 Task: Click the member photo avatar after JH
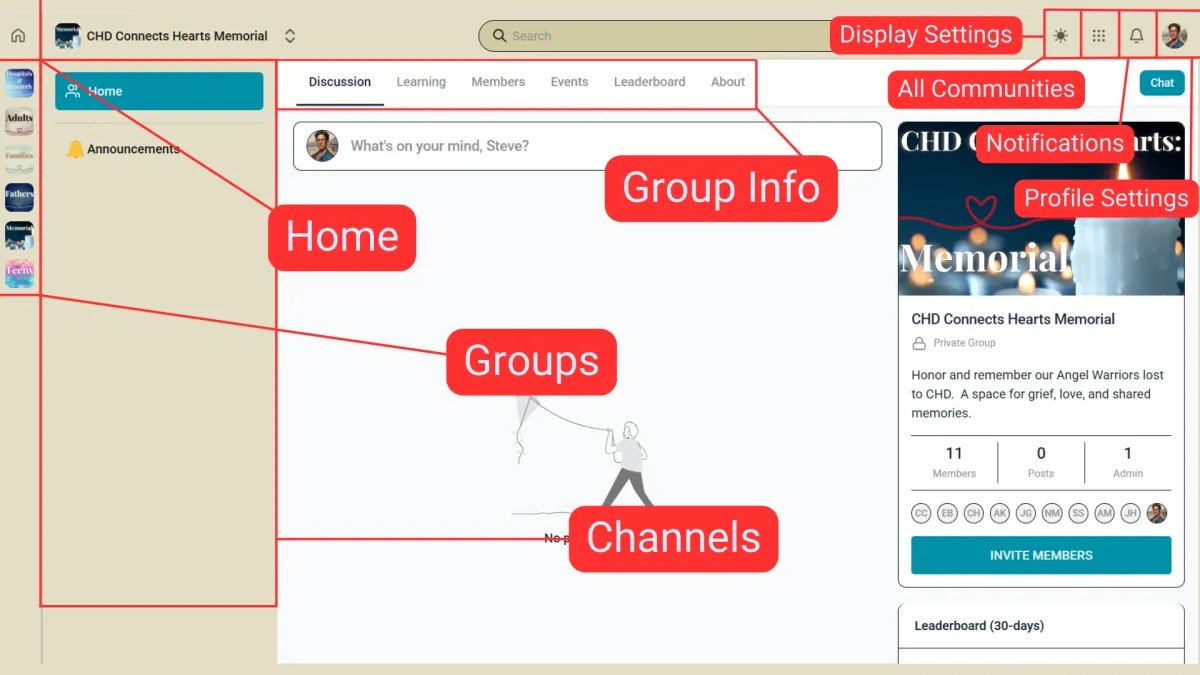click(x=1157, y=513)
